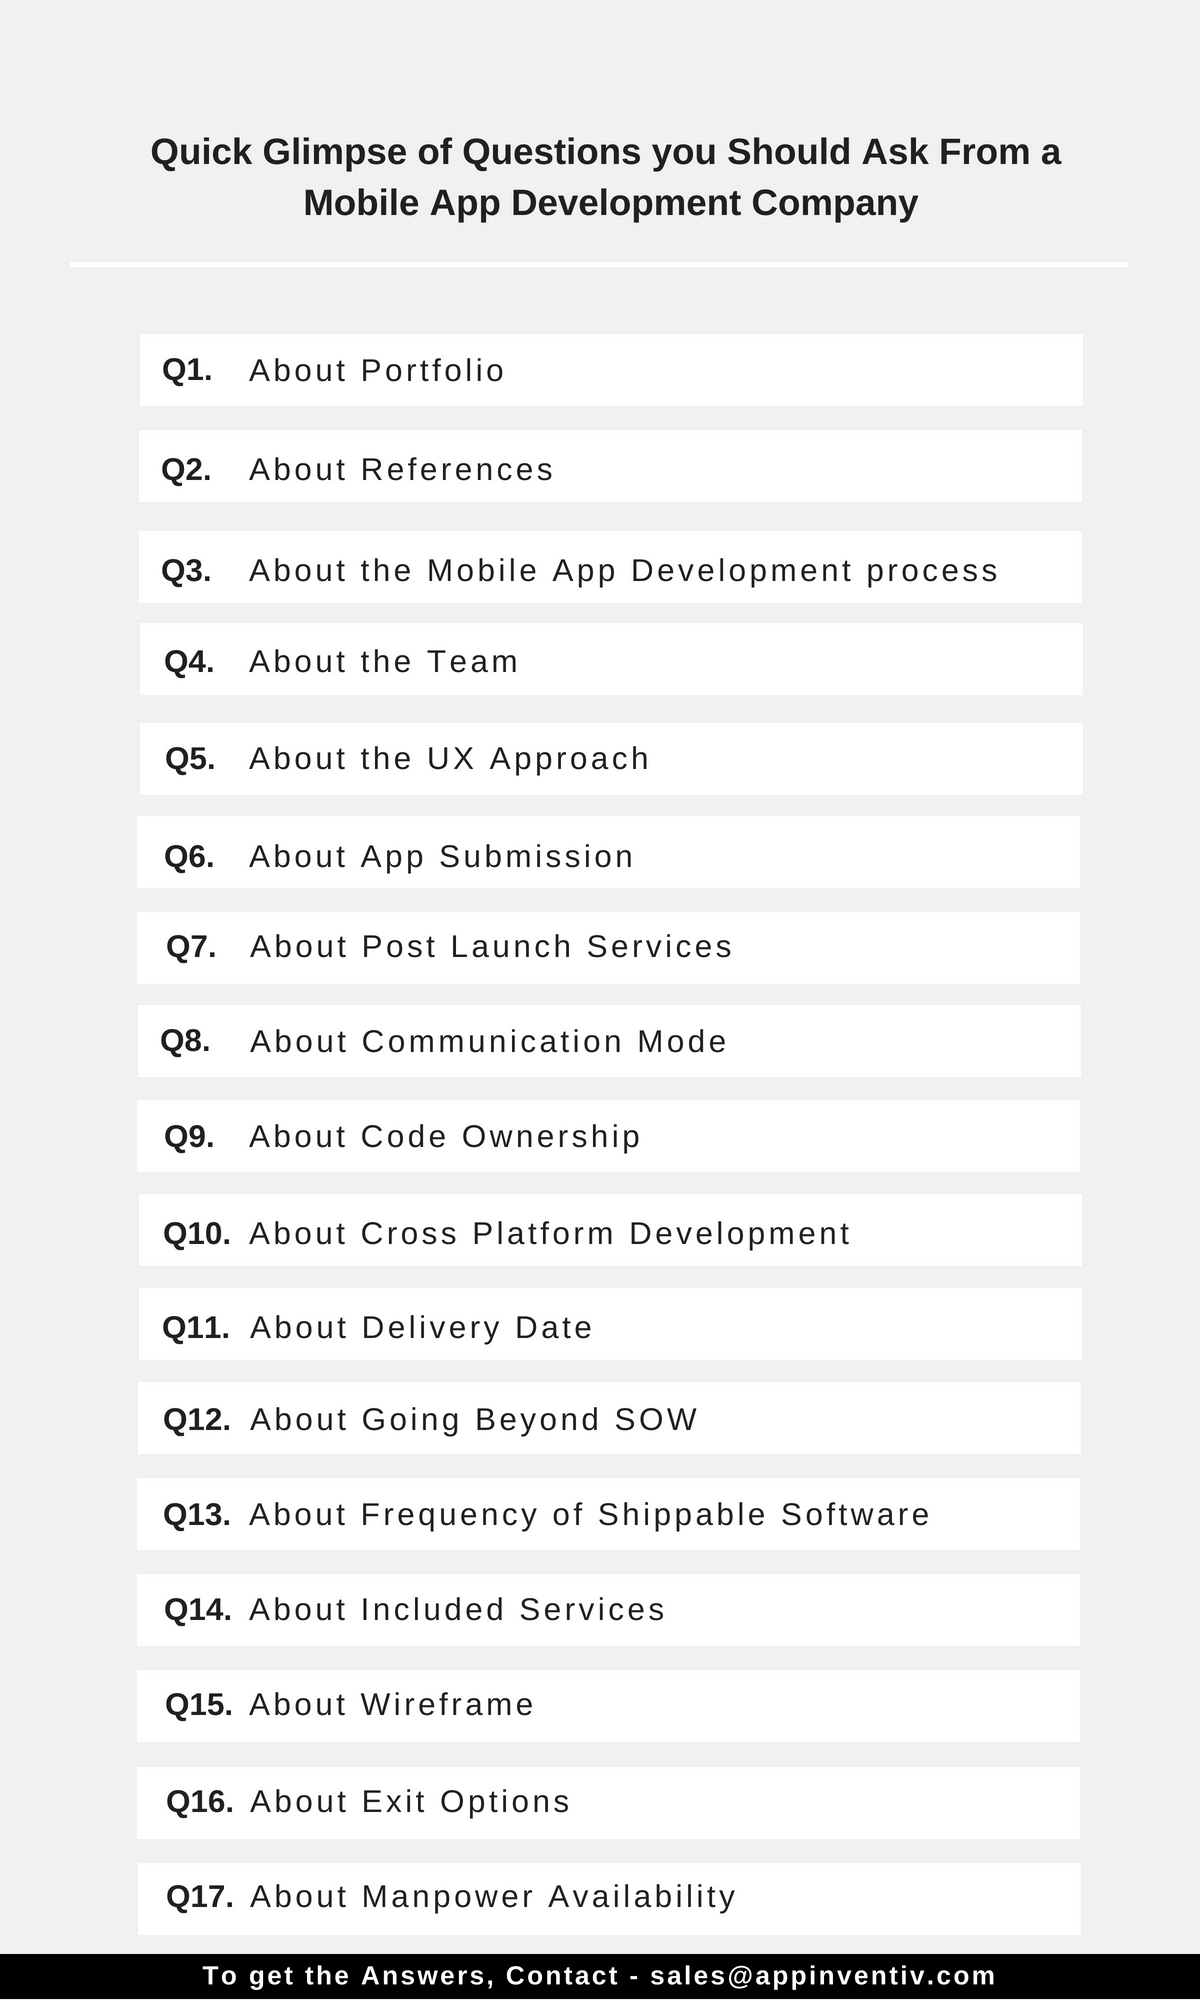Click the Quick Glimpse of Questions heading
Viewport: 1200px width, 2000px height.
[606, 177]
